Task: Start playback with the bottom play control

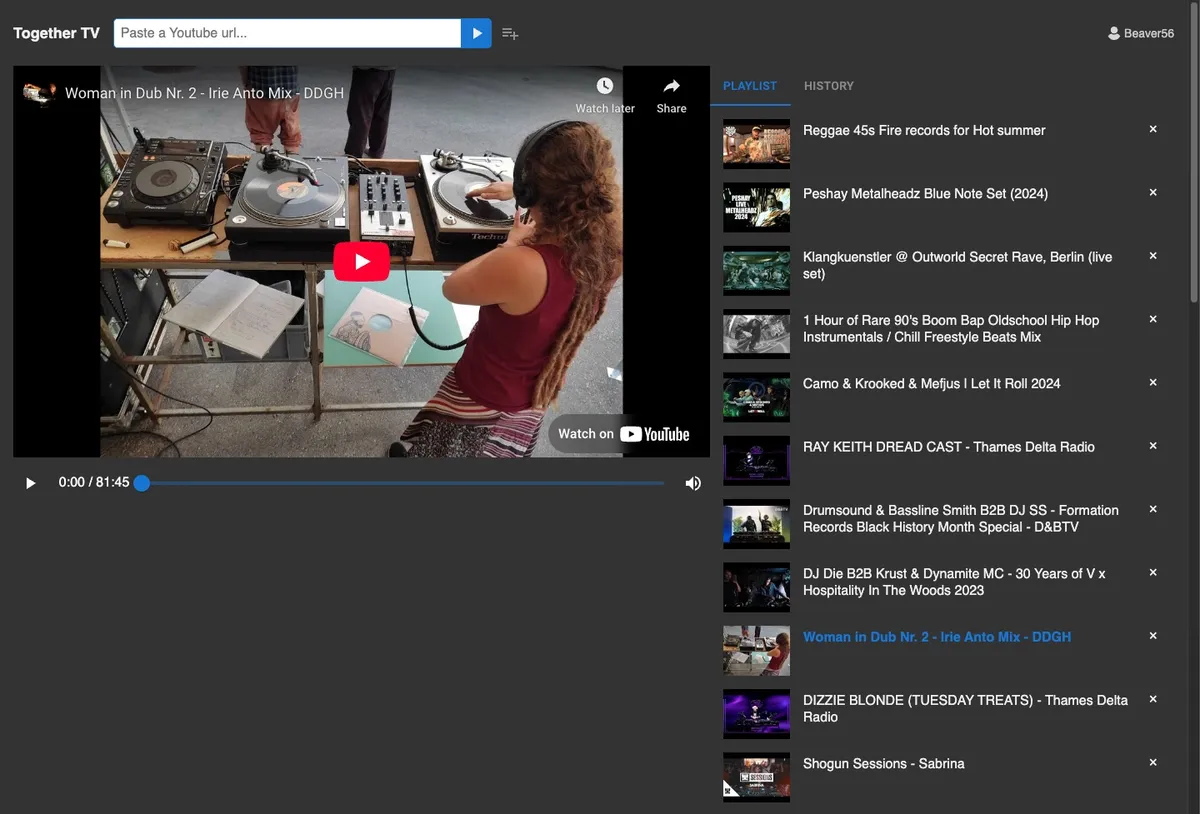Action: pos(30,483)
